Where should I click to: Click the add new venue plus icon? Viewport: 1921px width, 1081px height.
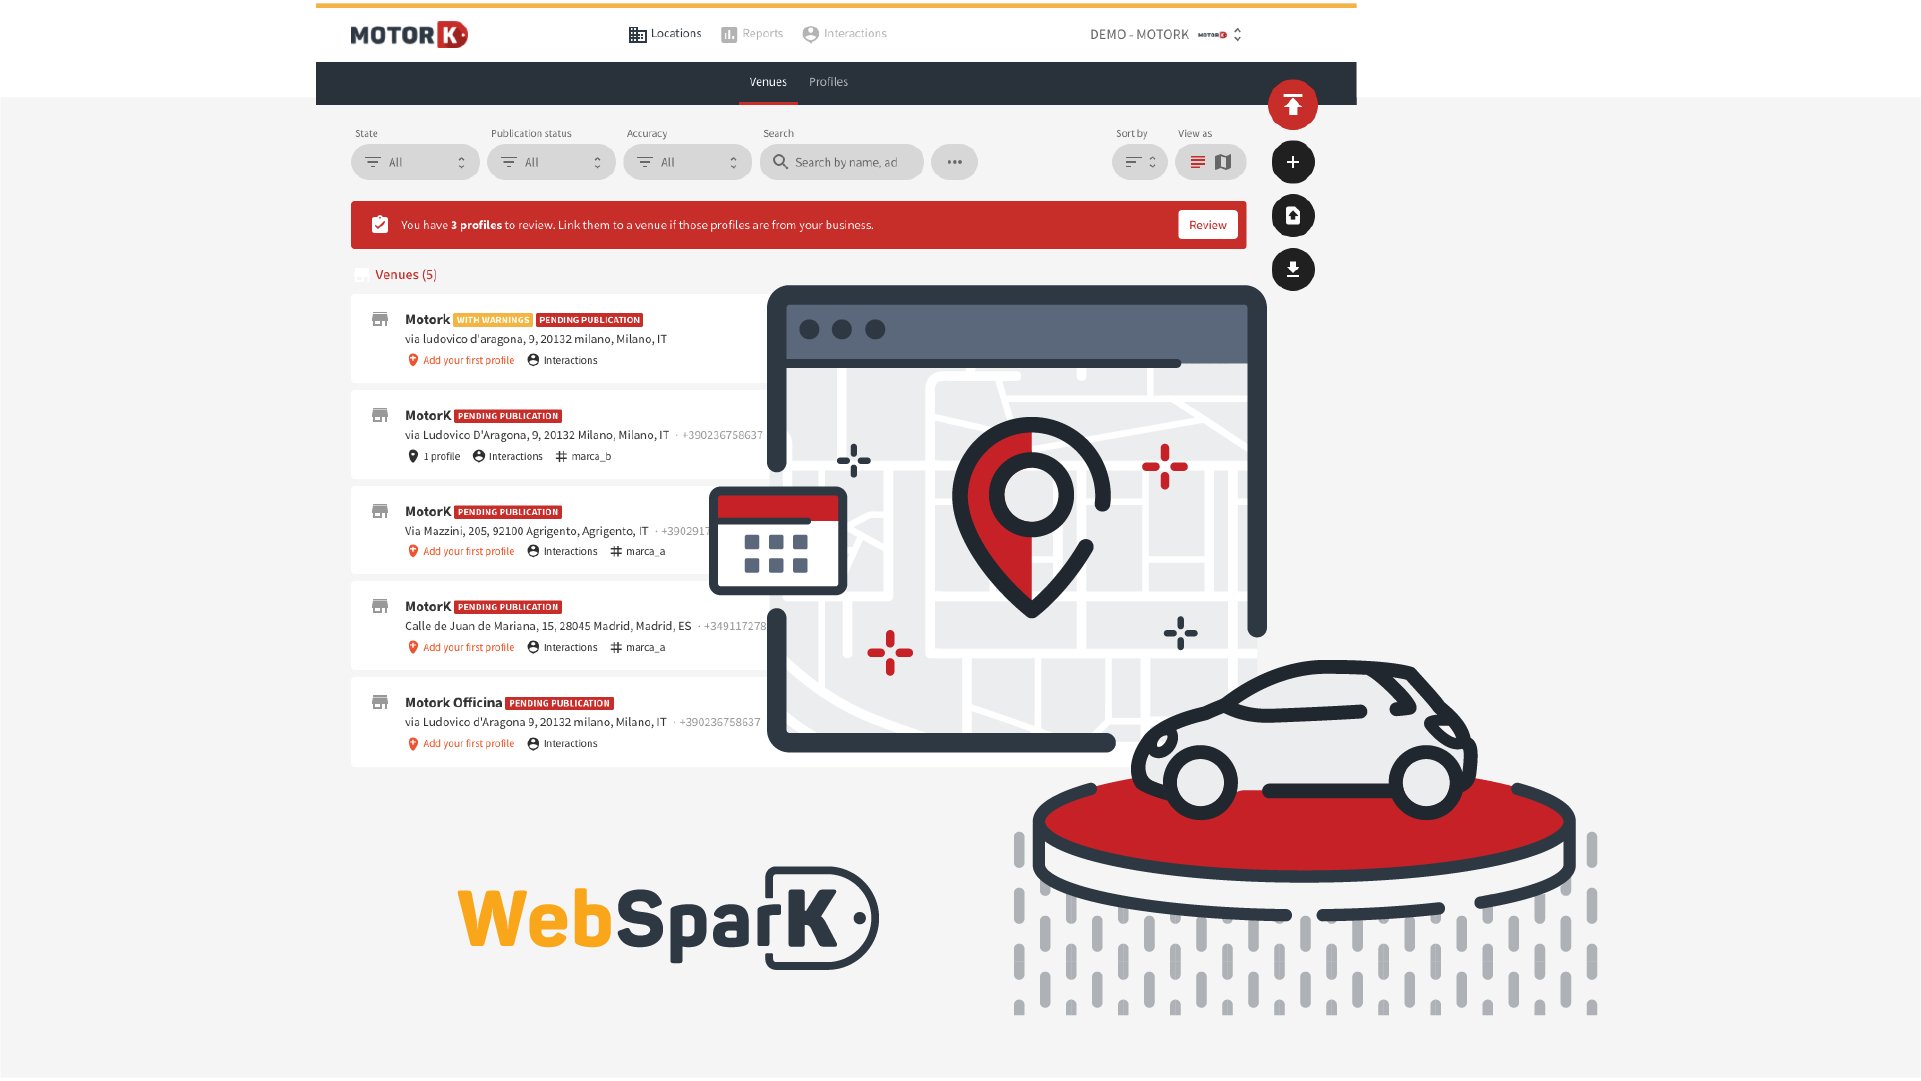click(1293, 161)
